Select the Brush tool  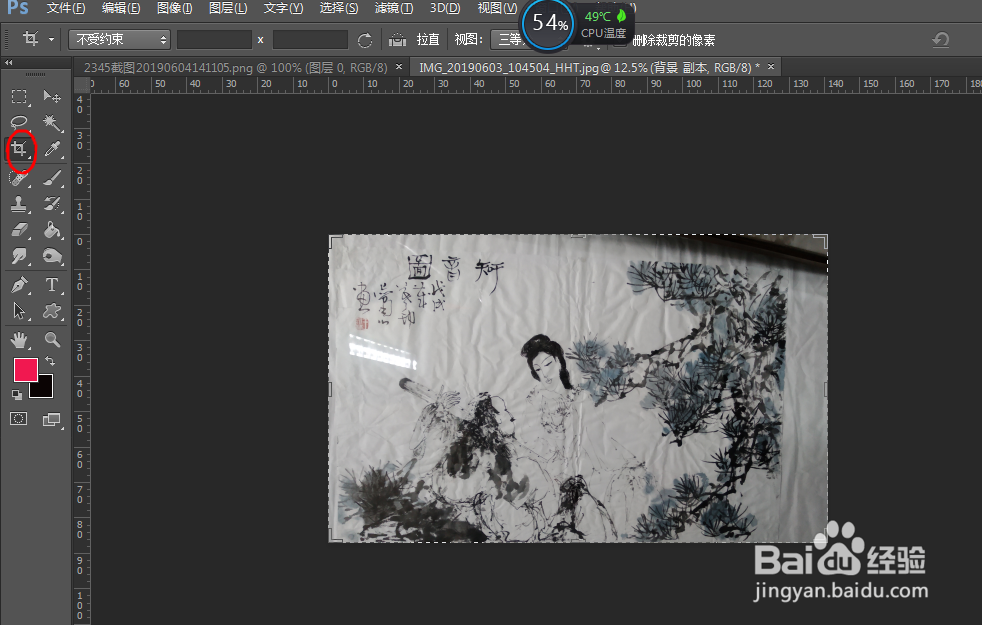pos(52,178)
